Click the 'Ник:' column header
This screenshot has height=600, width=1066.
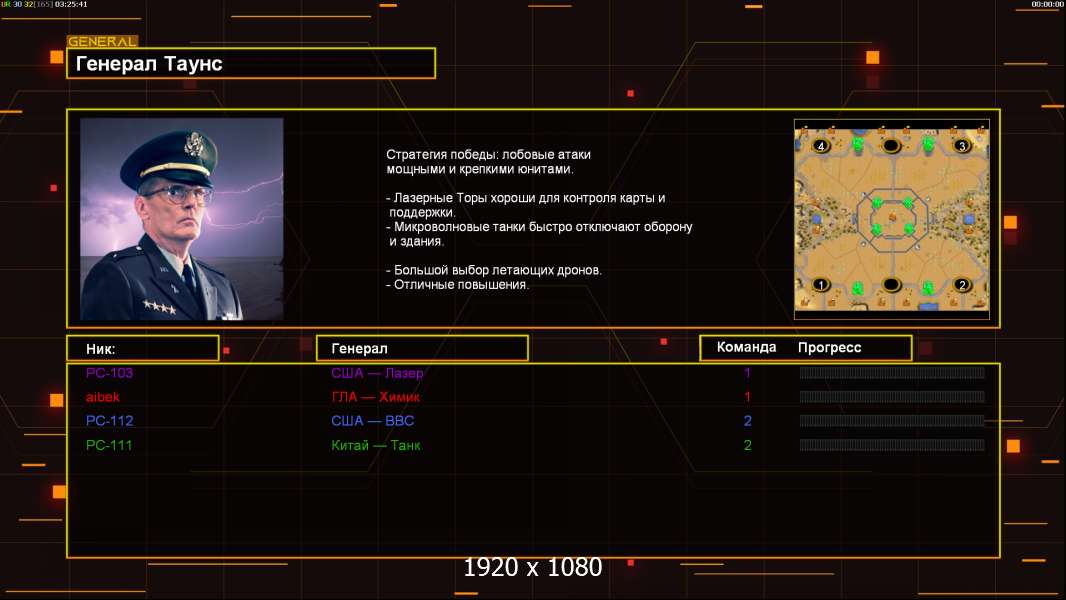pos(143,349)
